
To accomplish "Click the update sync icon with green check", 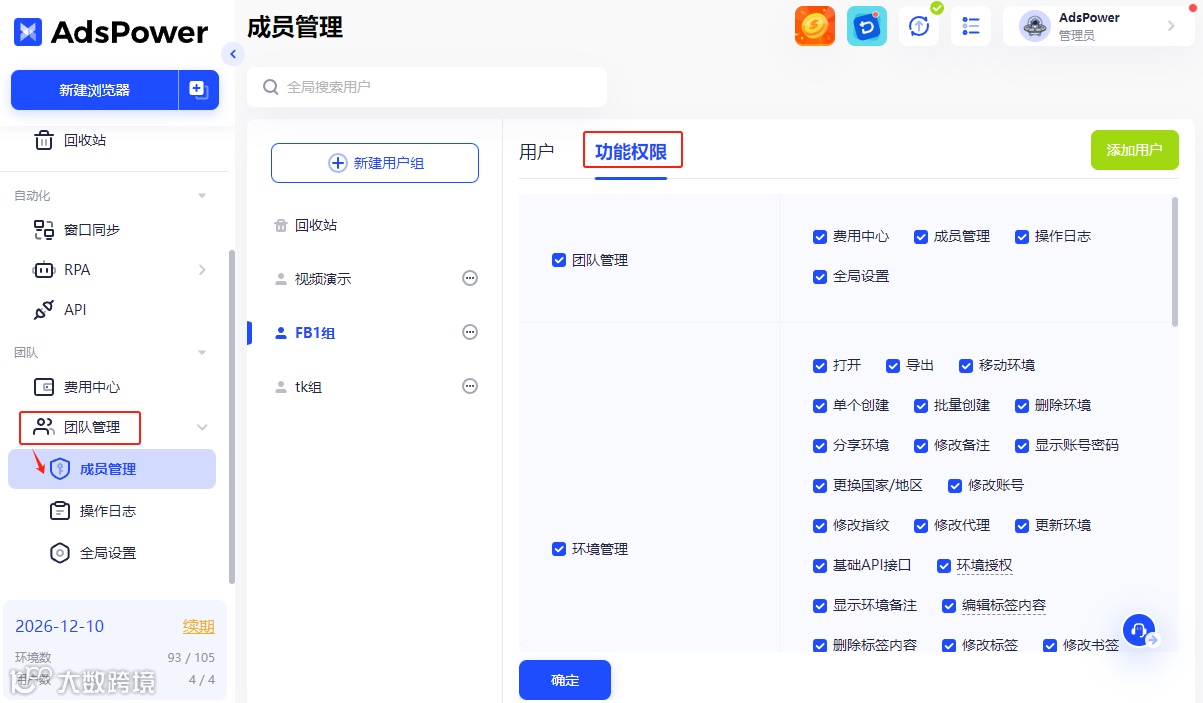I will [919, 26].
